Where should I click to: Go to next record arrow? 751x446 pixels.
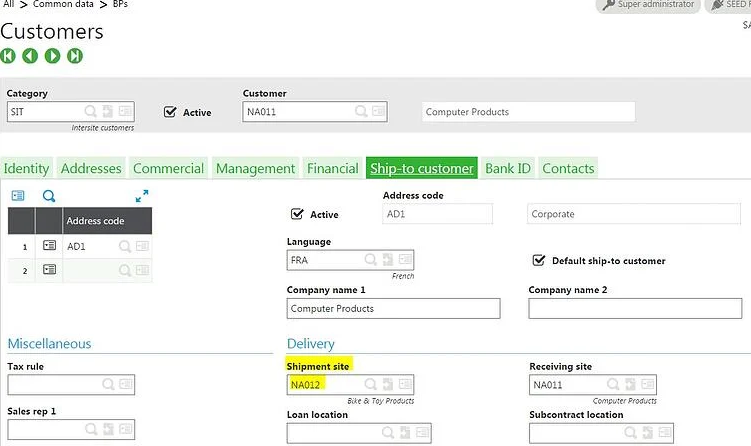click(x=53, y=56)
